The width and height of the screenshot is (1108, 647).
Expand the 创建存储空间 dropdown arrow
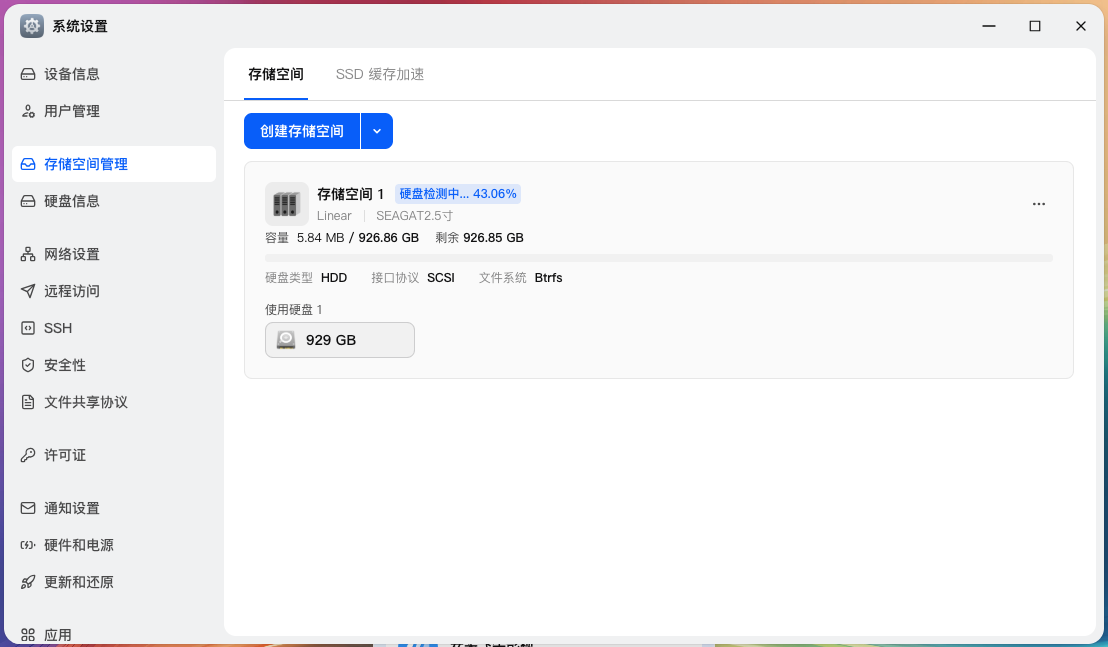377,131
